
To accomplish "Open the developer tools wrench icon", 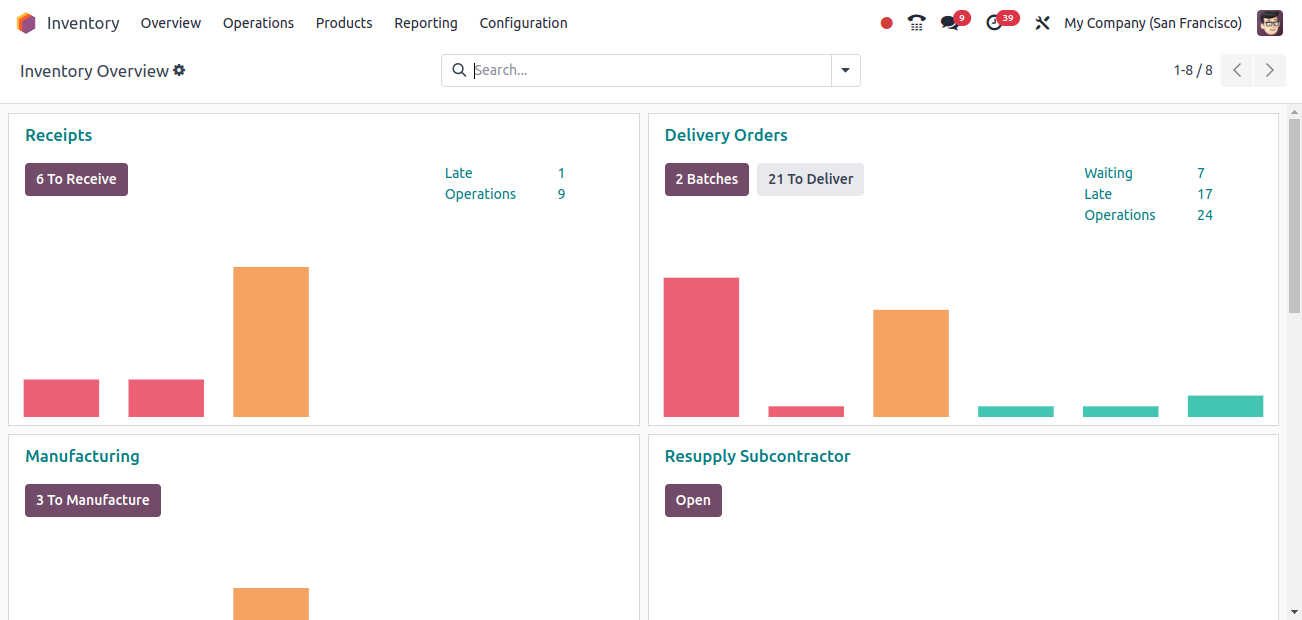I will [1042, 23].
